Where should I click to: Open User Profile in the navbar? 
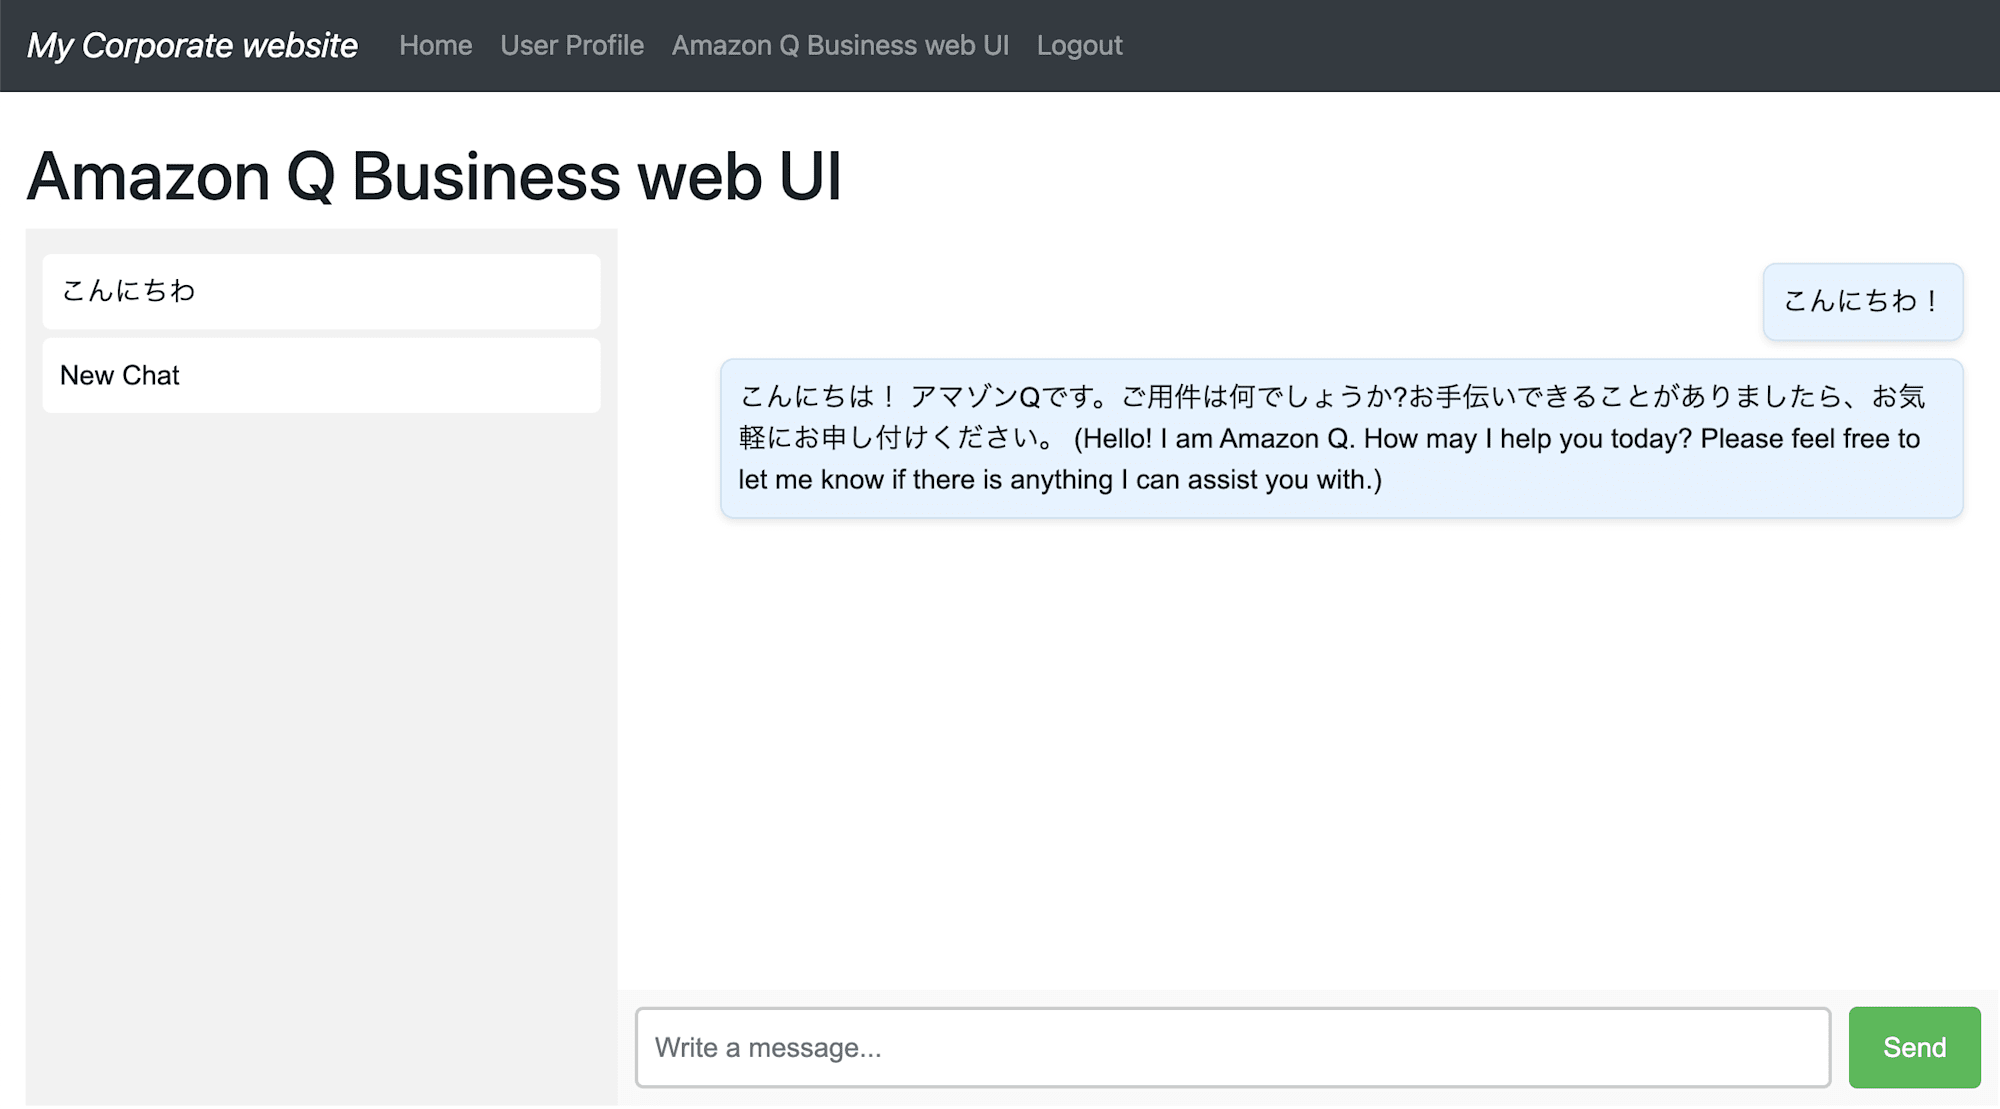(x=572, y=46)
